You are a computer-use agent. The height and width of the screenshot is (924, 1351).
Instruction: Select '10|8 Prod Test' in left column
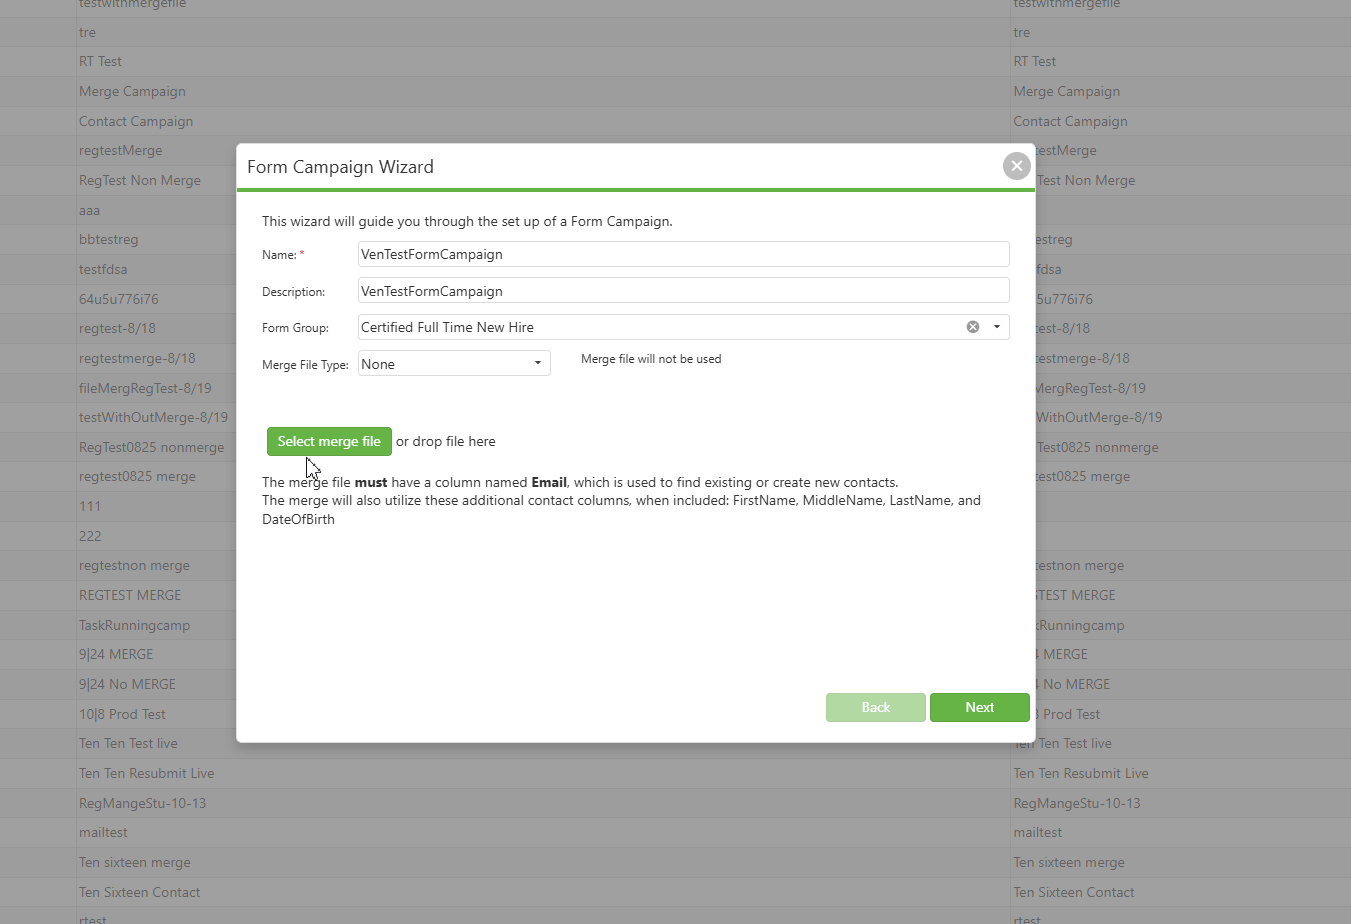tap(122, 714)
